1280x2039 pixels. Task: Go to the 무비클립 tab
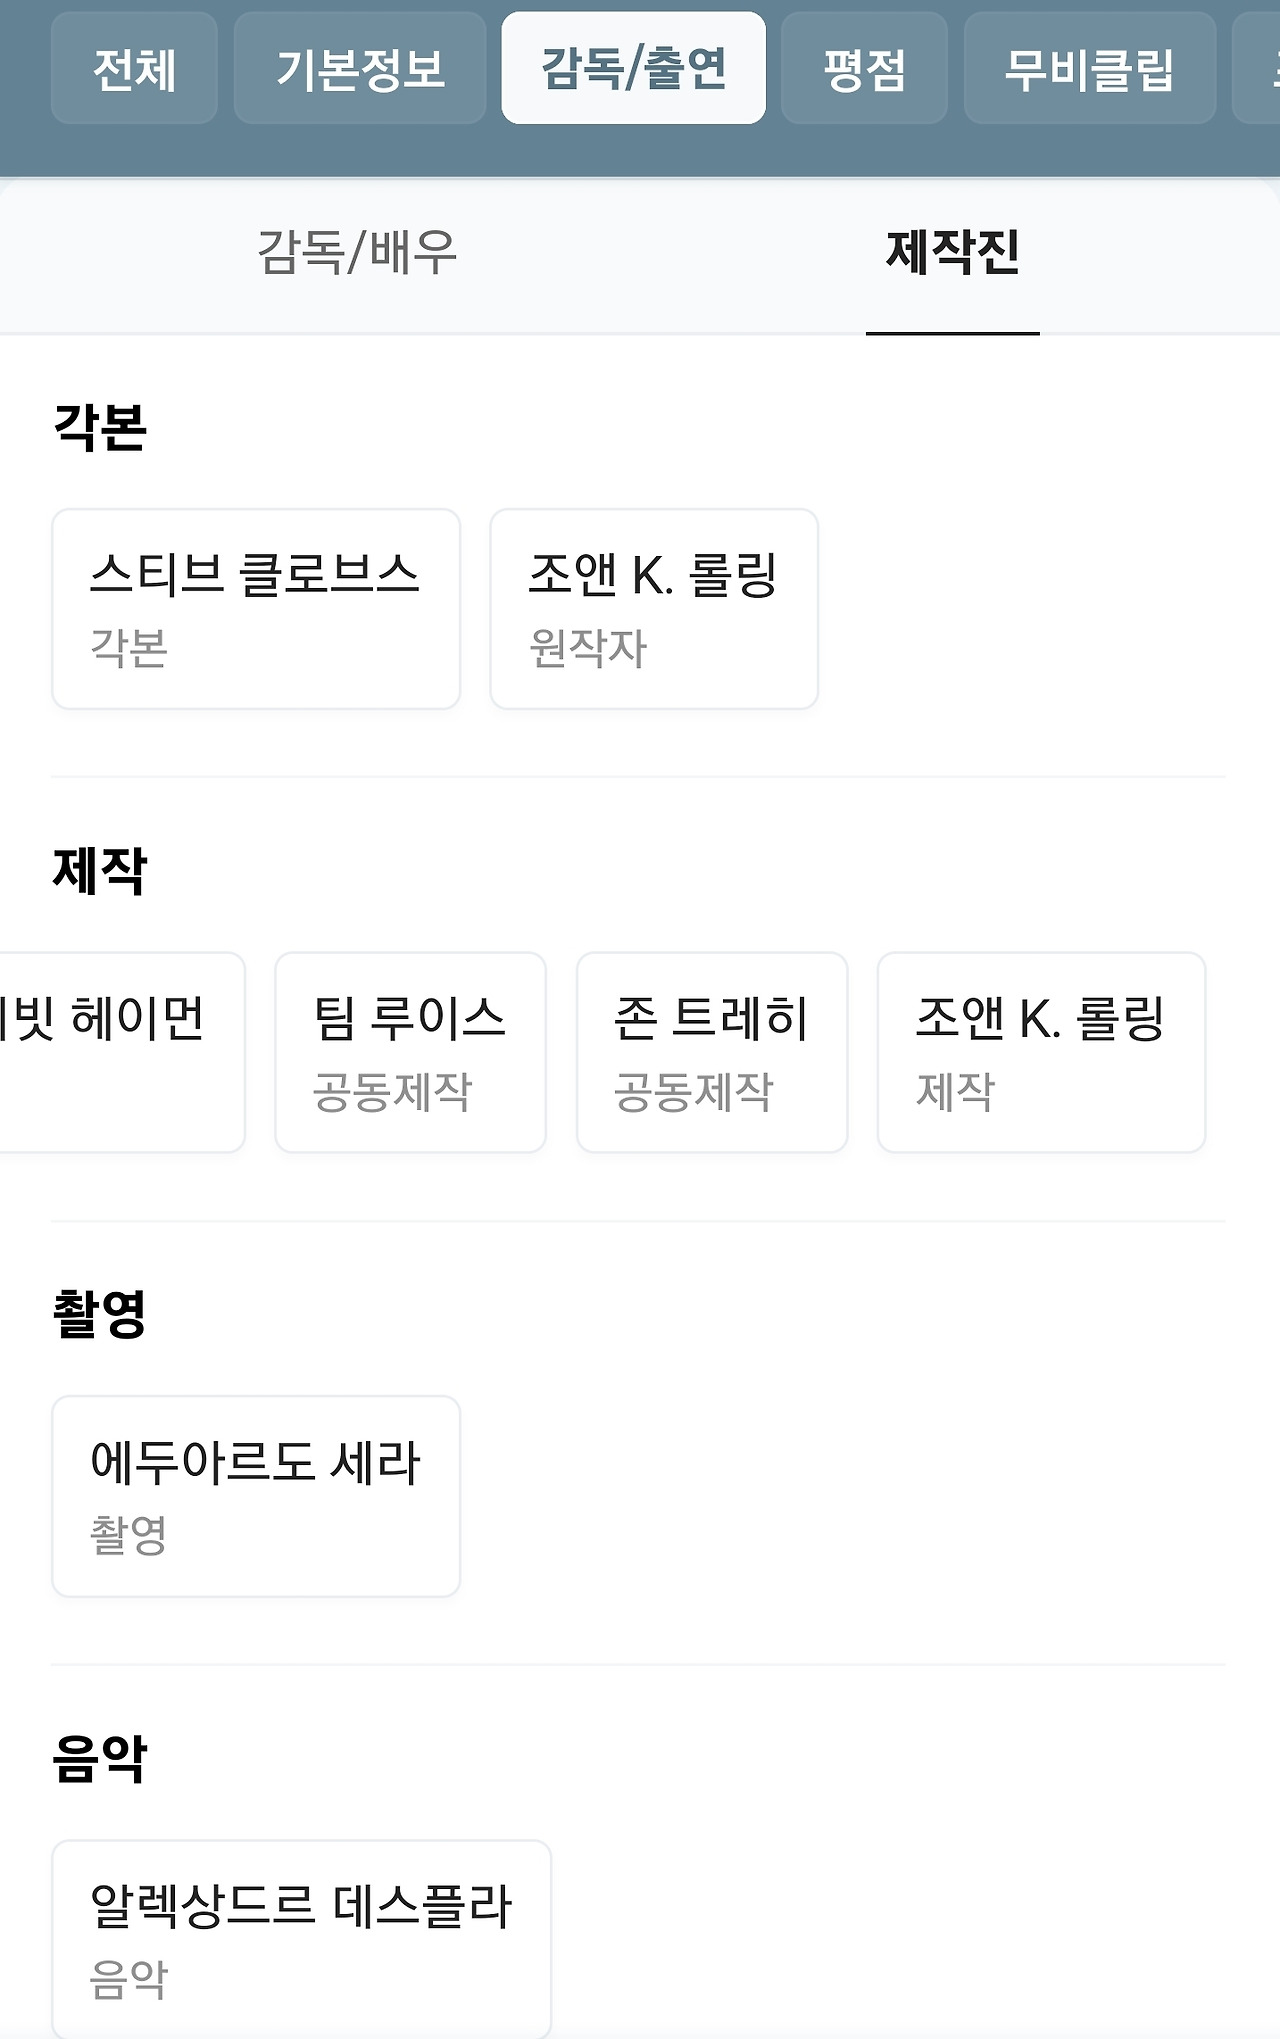(1090, 68)
